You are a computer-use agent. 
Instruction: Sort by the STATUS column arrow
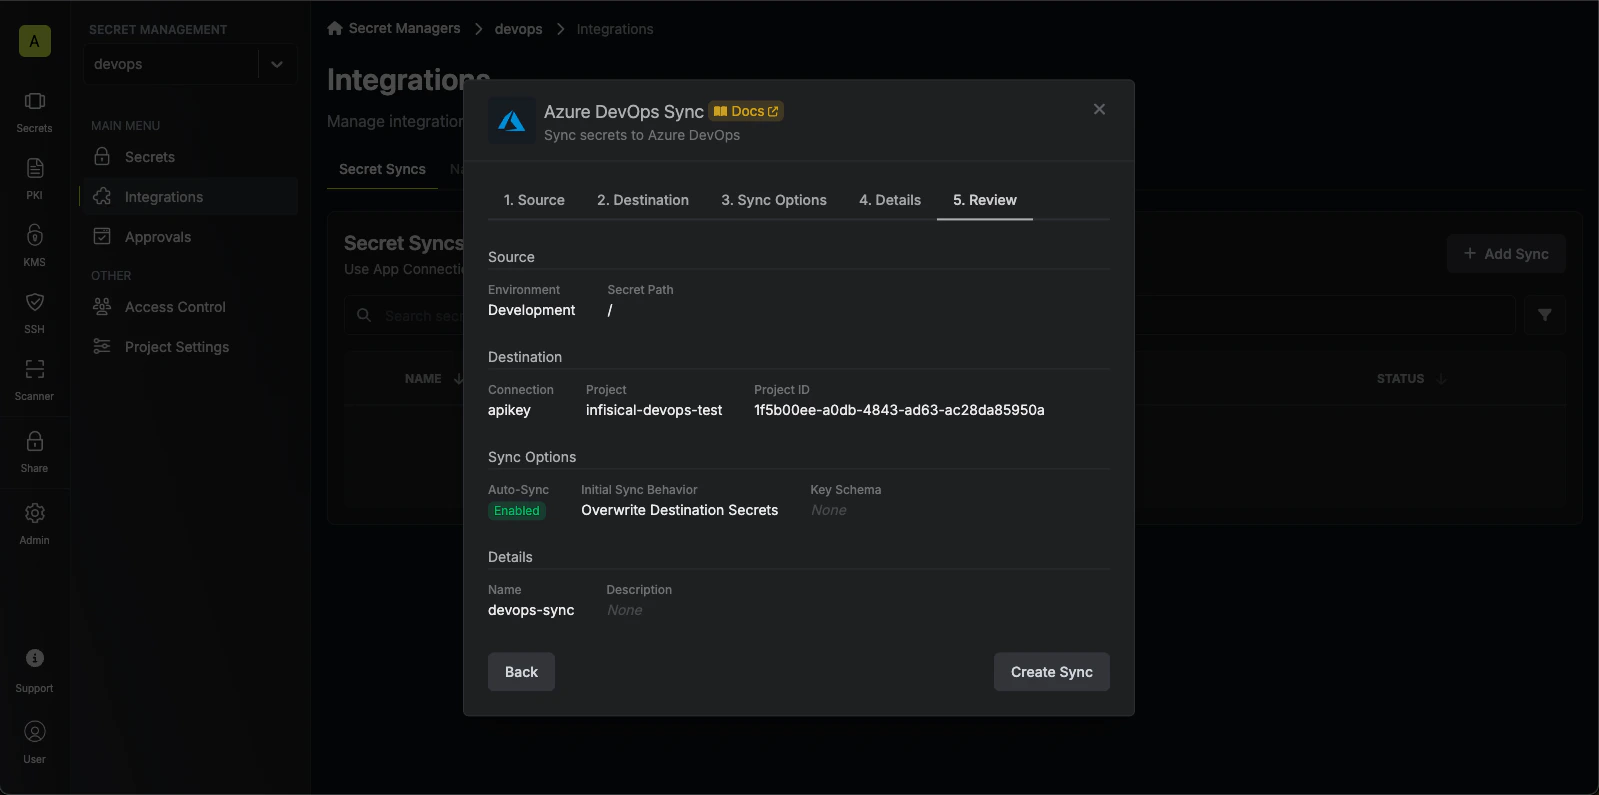pyautogui.click(x=1441, y=379)
